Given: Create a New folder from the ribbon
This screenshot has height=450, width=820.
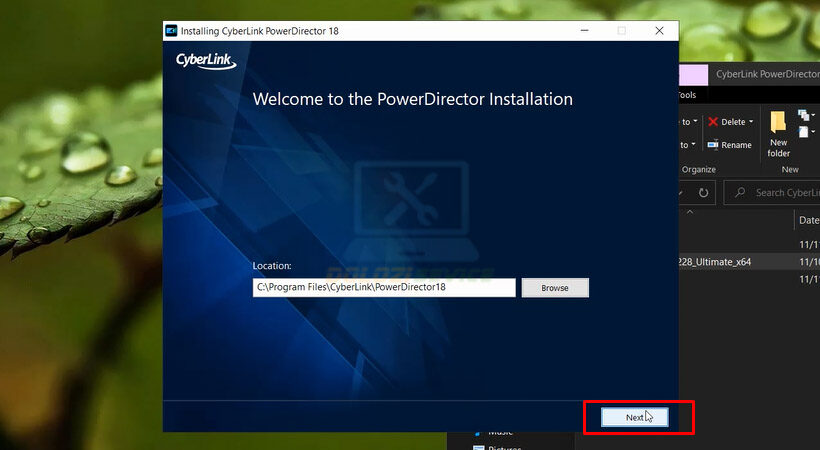Looking at the screenshot, I should tap(778, 133).
